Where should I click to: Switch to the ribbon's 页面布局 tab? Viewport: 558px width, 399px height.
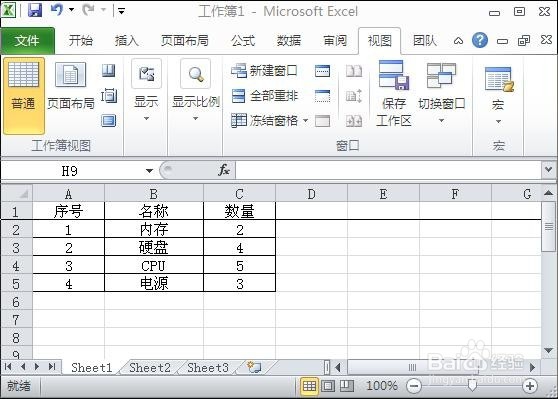pyautogui.click(x=185, y=41)
